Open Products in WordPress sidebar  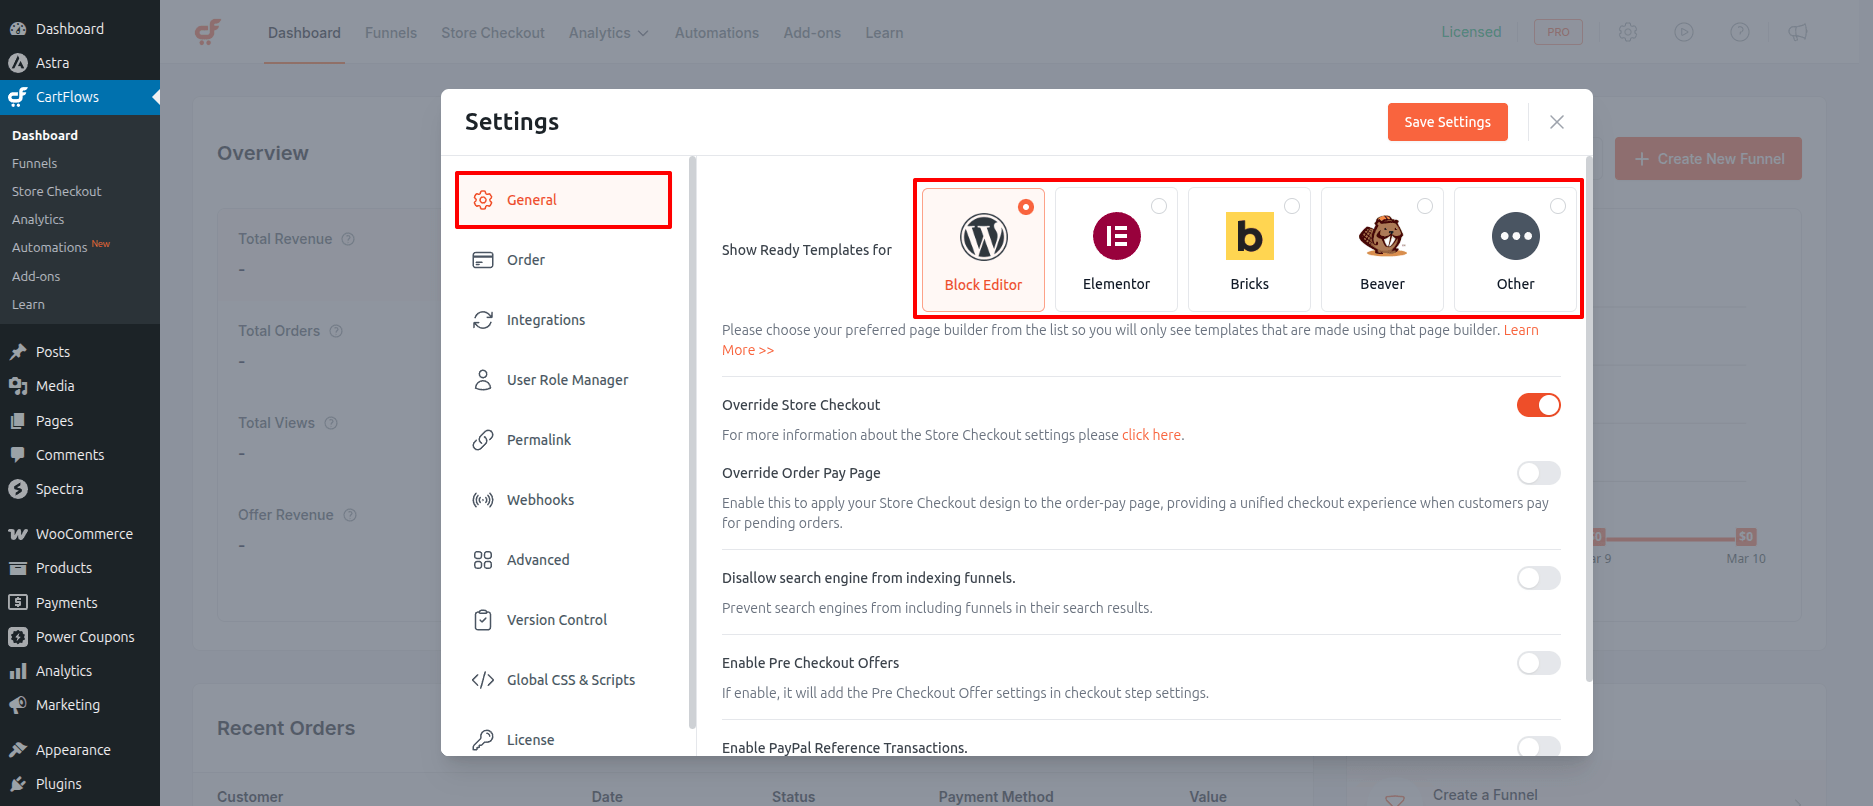coord(80,568)
